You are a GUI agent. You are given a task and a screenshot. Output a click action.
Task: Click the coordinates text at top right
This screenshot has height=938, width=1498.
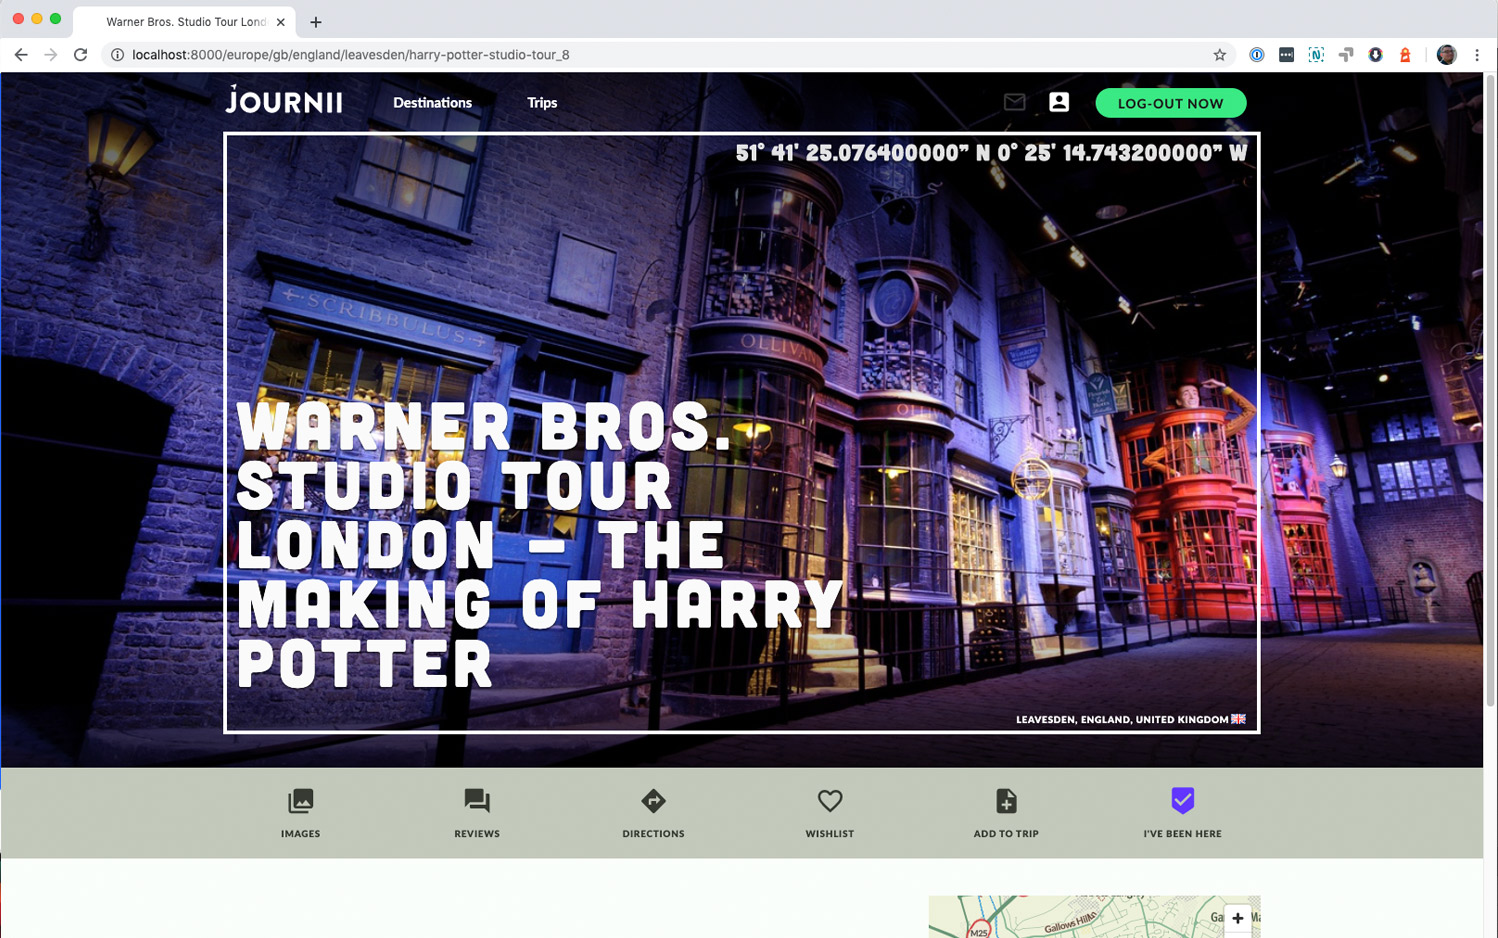point(991,153)
